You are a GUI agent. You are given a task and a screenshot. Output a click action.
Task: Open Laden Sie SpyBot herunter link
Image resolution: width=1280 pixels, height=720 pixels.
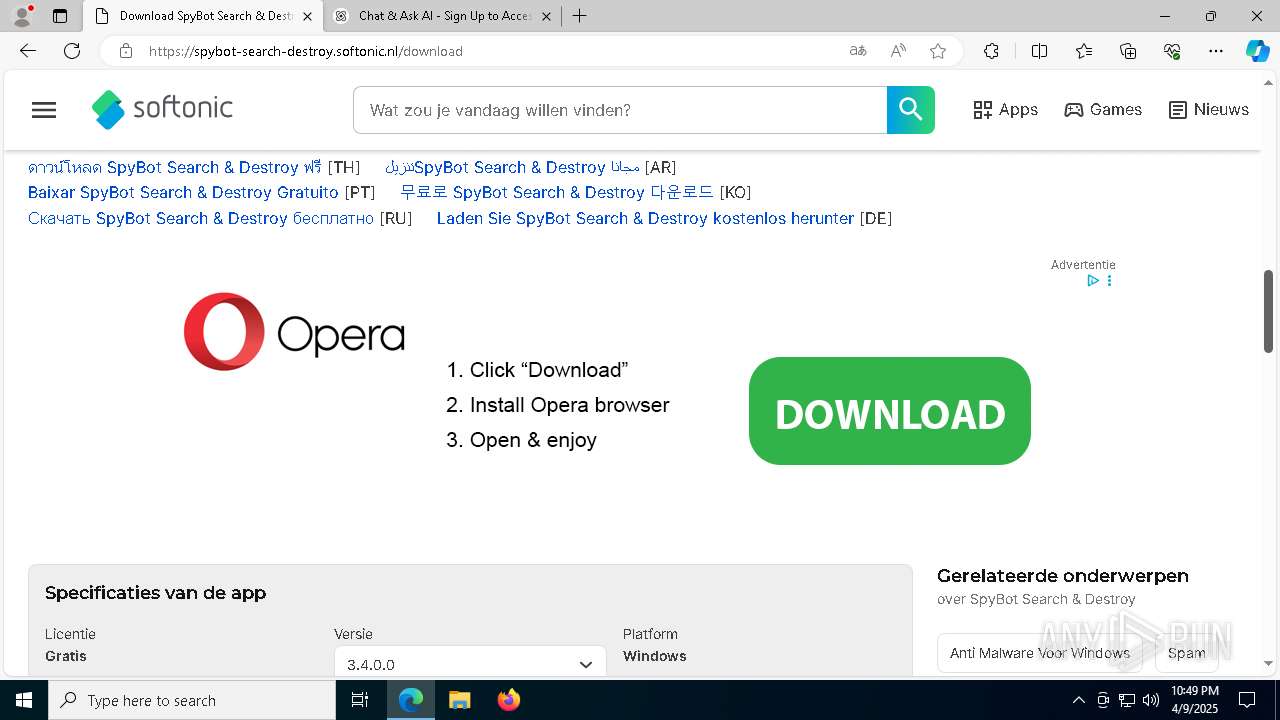[645, 218]
